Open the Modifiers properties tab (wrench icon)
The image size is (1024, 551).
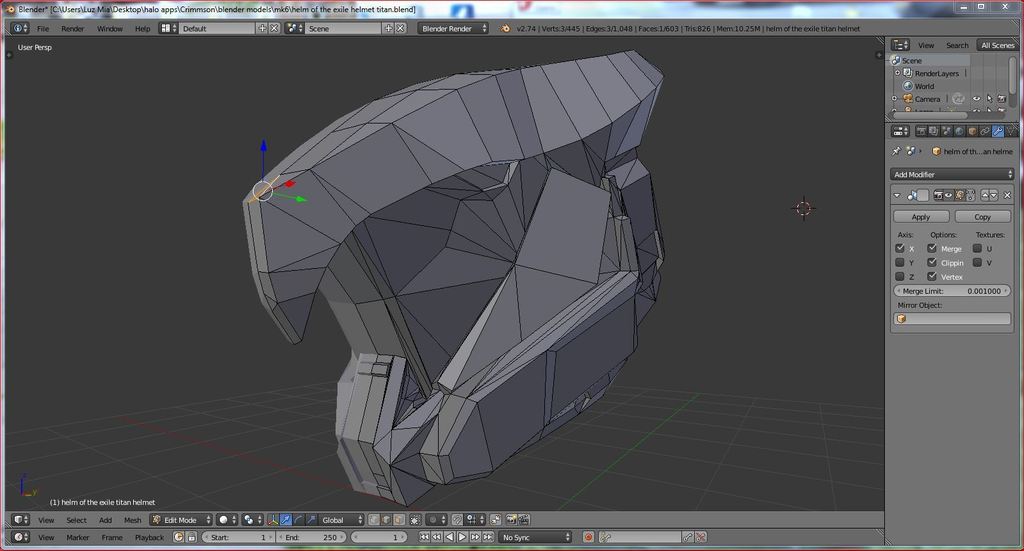[x=997, y=131]
